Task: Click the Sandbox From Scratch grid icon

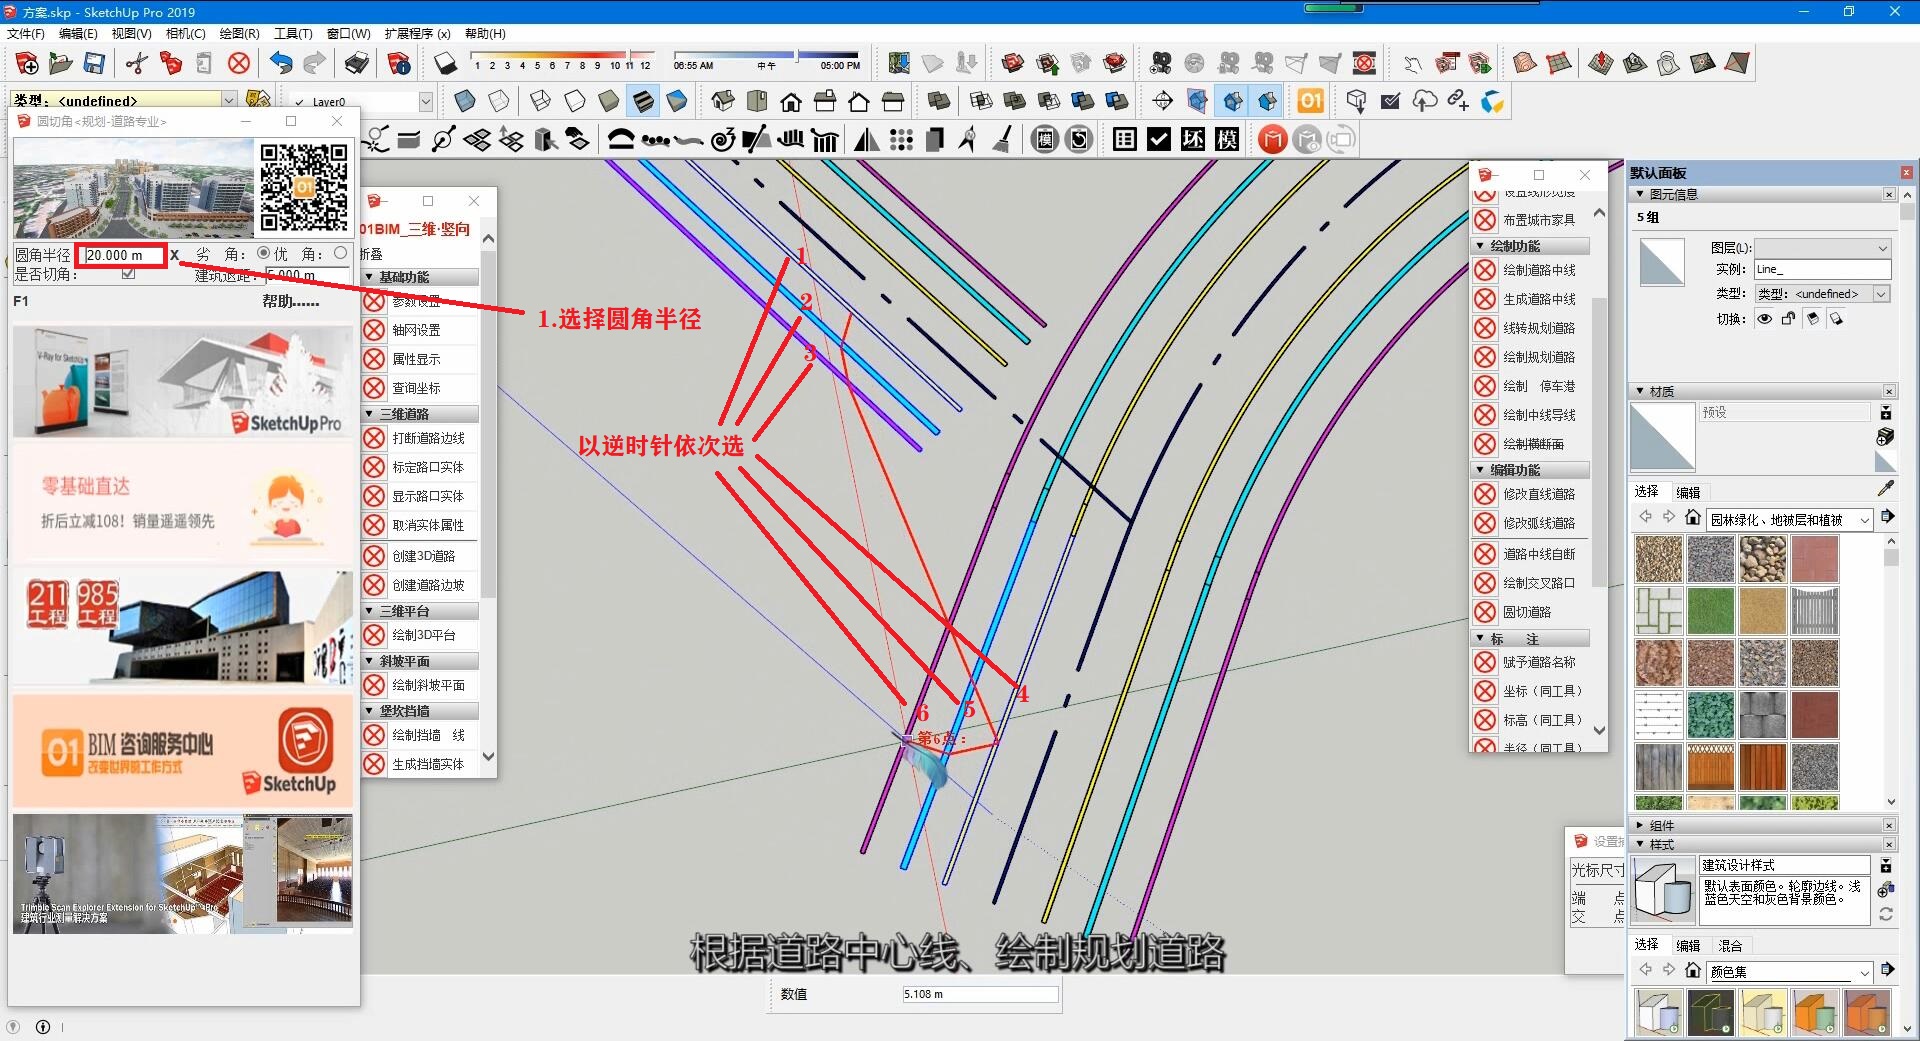Action: coord(1558,64)
